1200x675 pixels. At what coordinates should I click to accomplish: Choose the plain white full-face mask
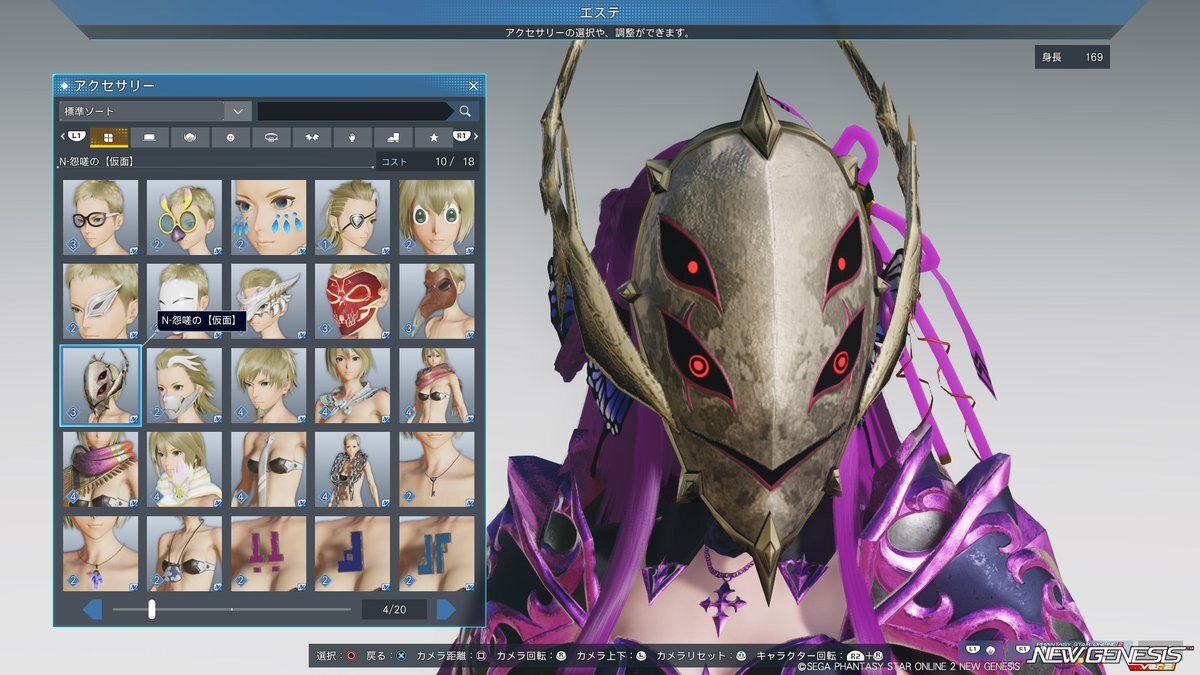184,290
